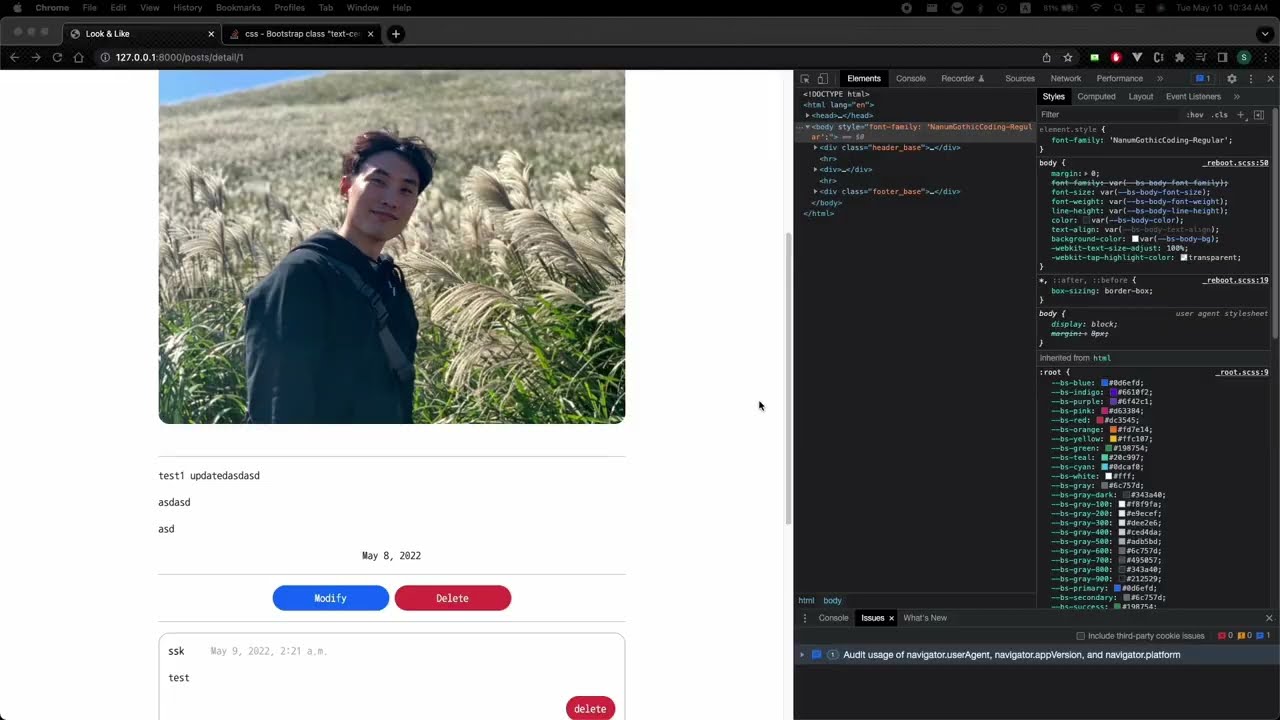Open the Extensions puzzle icon

point(1180,57)
